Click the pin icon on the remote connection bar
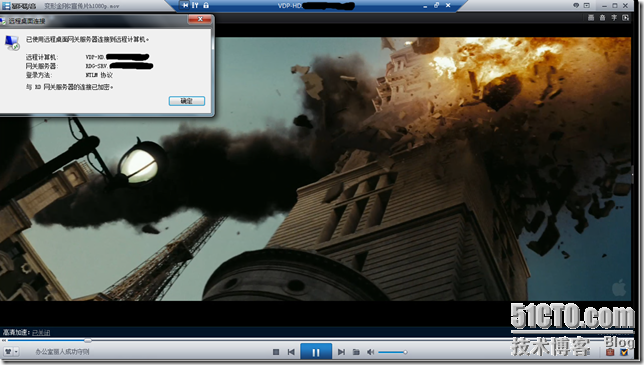644x365 pixels. pos(185,5)
